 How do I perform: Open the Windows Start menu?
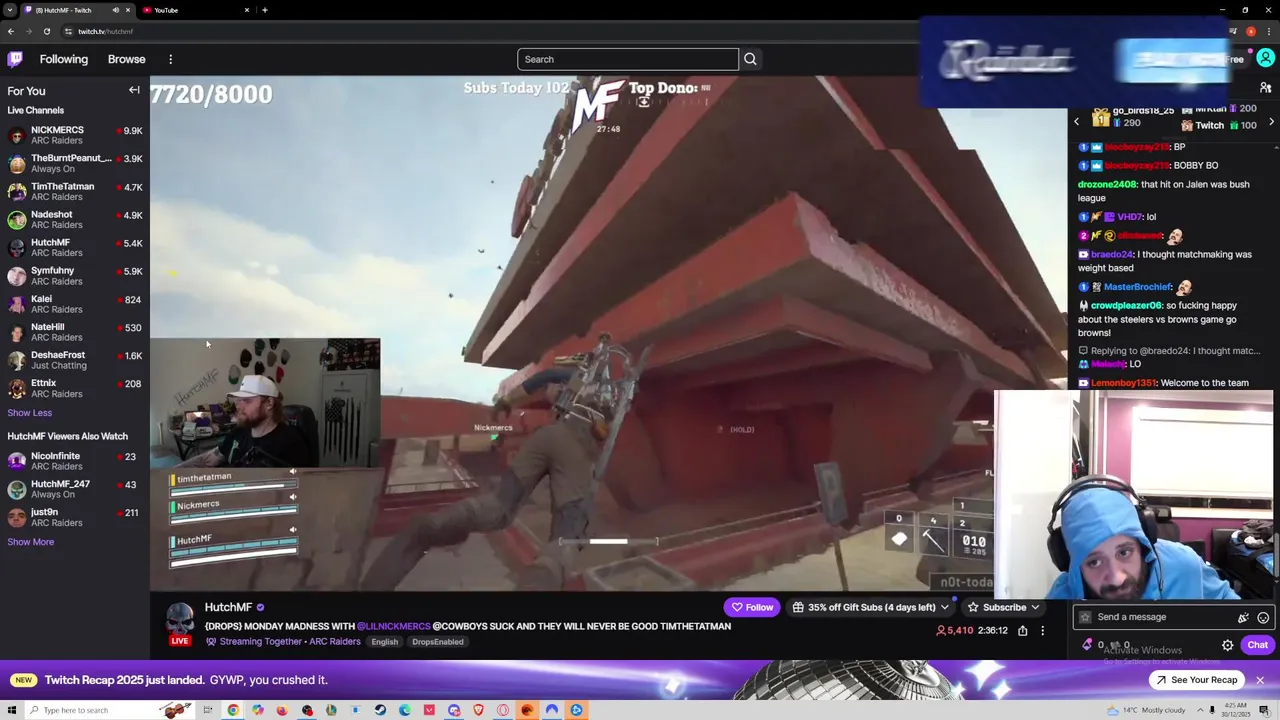[x=11, y=710]
